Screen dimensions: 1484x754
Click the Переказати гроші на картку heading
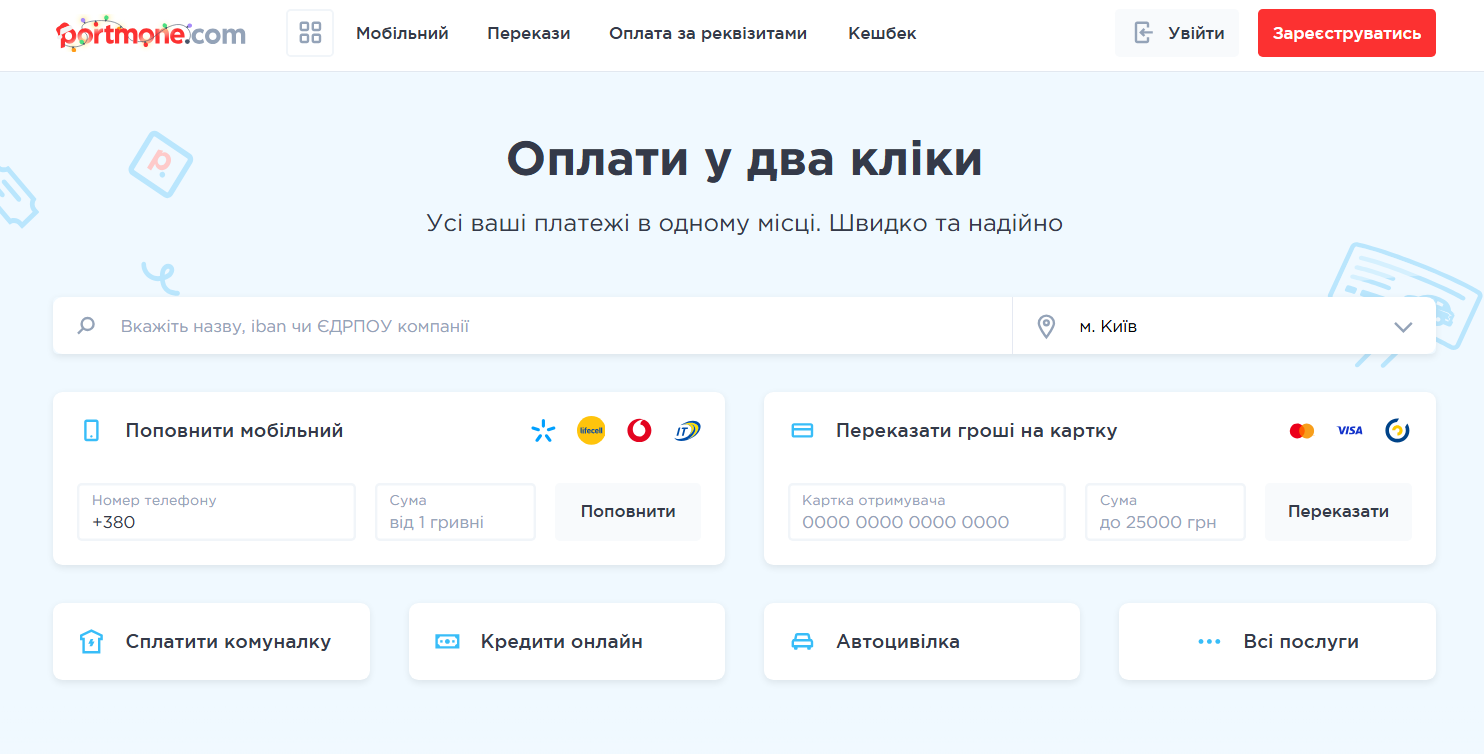pyautogui.click(x=977, y=431)
